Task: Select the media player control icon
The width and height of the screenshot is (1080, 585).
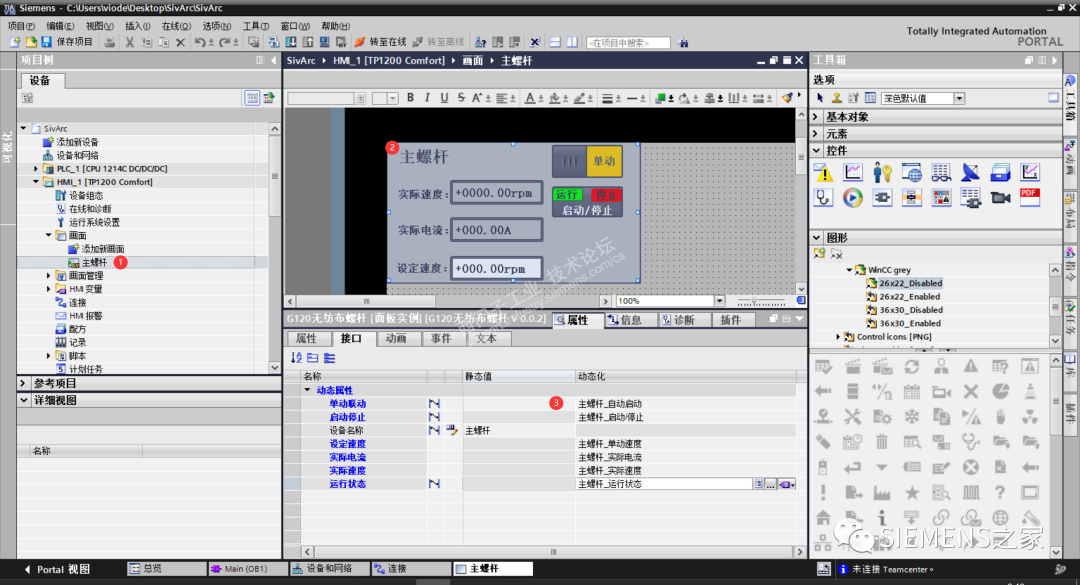Action: coord(852,198)
